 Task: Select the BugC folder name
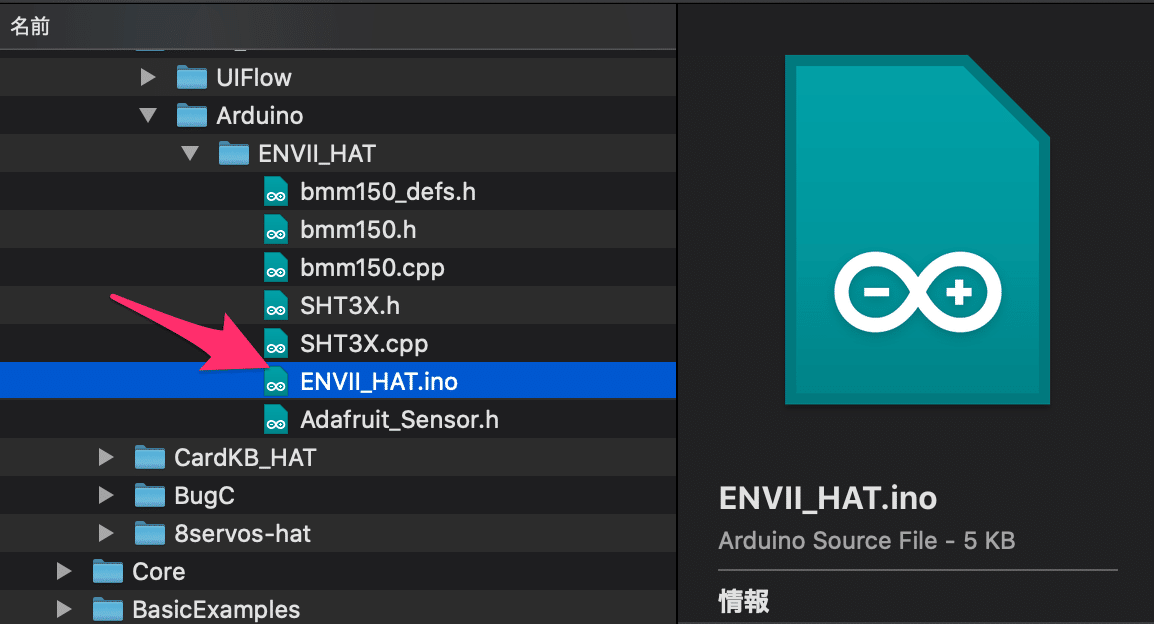[x=204, y=496]
